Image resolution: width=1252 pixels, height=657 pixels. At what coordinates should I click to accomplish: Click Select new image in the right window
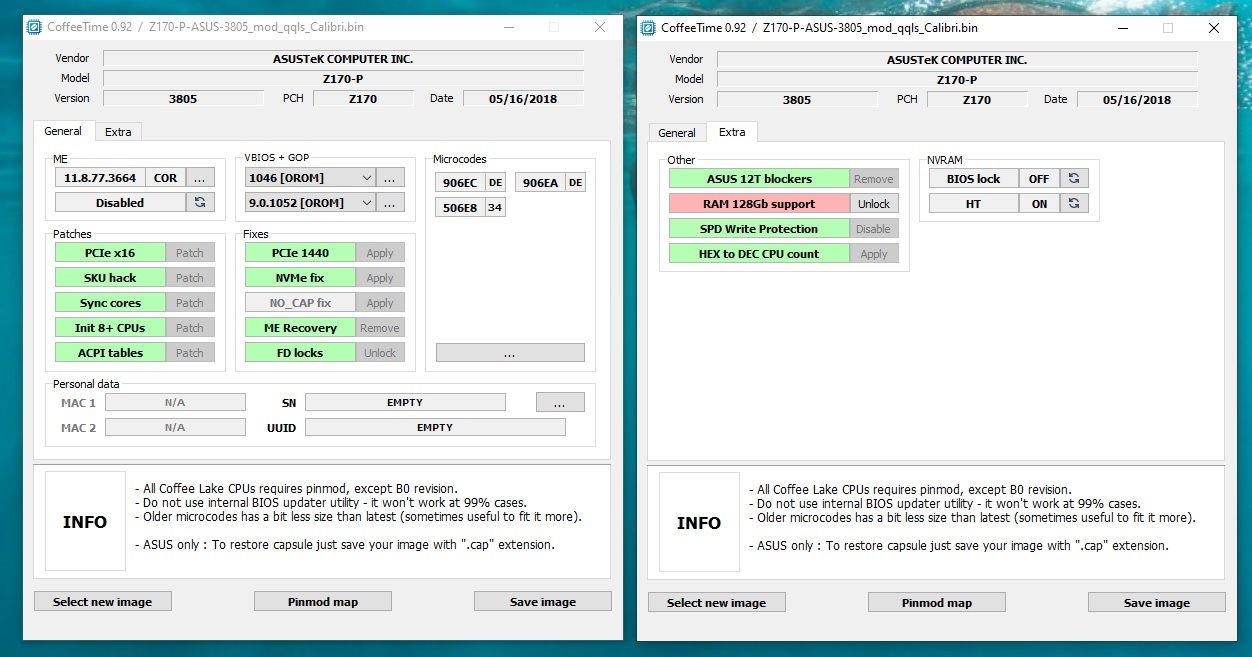tap(716, 602)
